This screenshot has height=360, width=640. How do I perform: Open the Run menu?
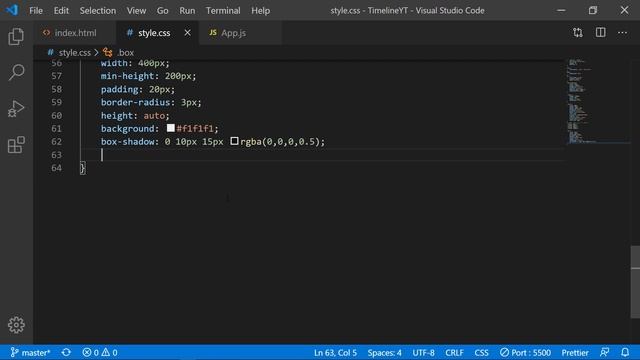point(187,11)
